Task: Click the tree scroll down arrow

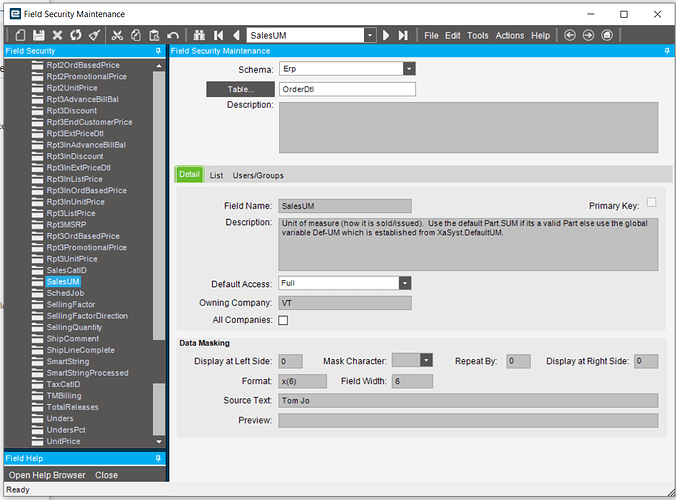Action: click(x=159, y=442)
